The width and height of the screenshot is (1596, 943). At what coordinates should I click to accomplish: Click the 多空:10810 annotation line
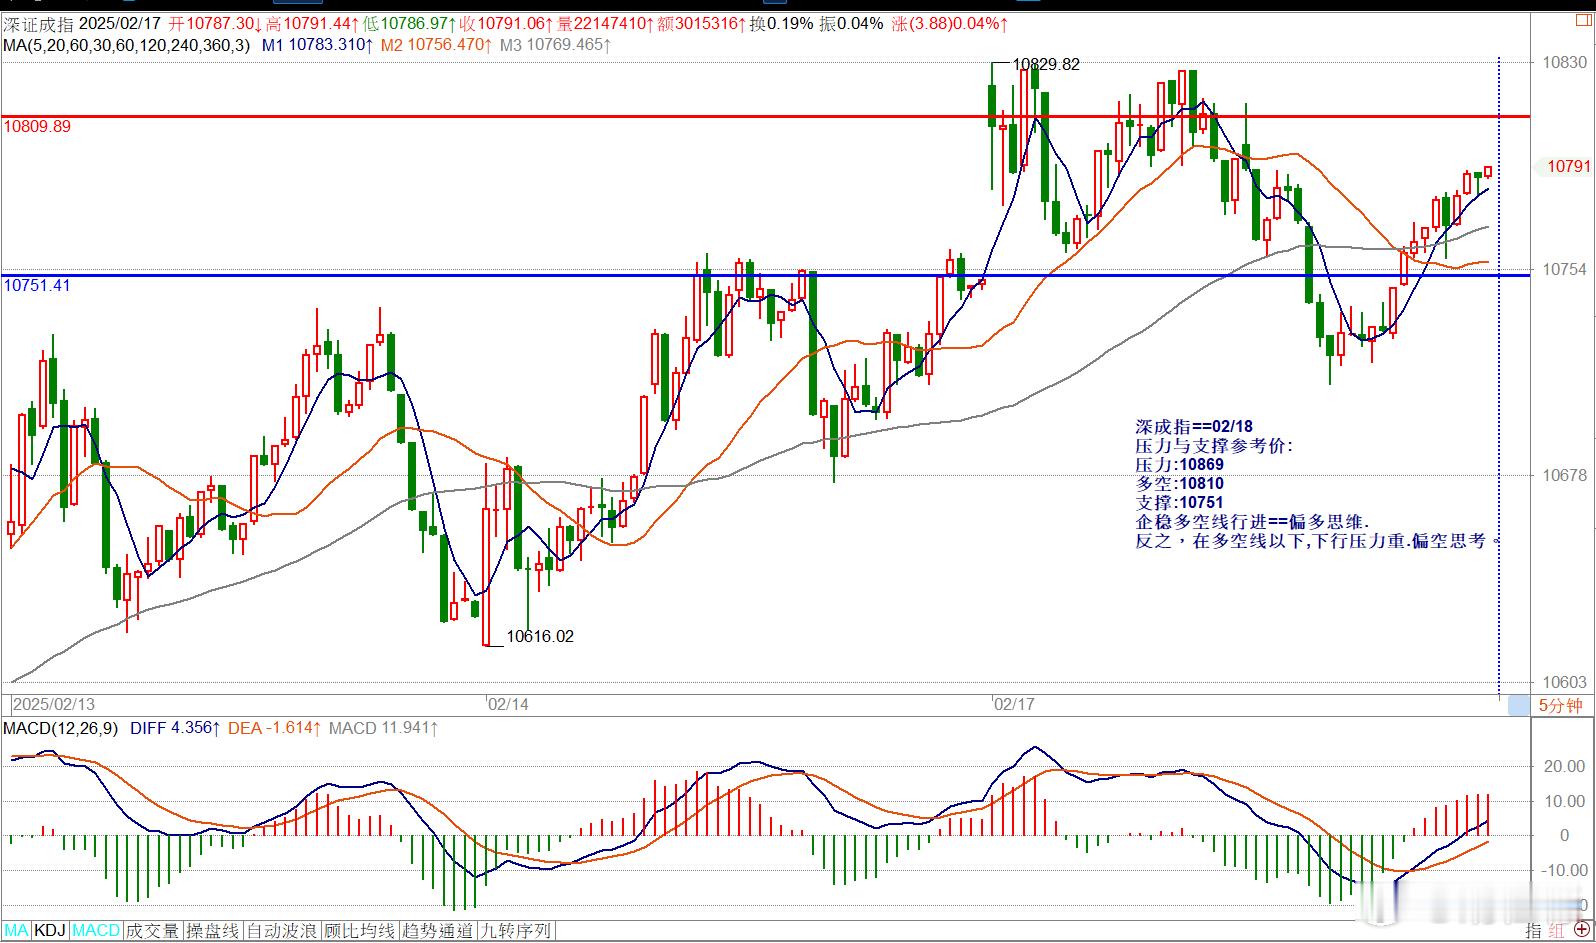[x=1179, y=483]
